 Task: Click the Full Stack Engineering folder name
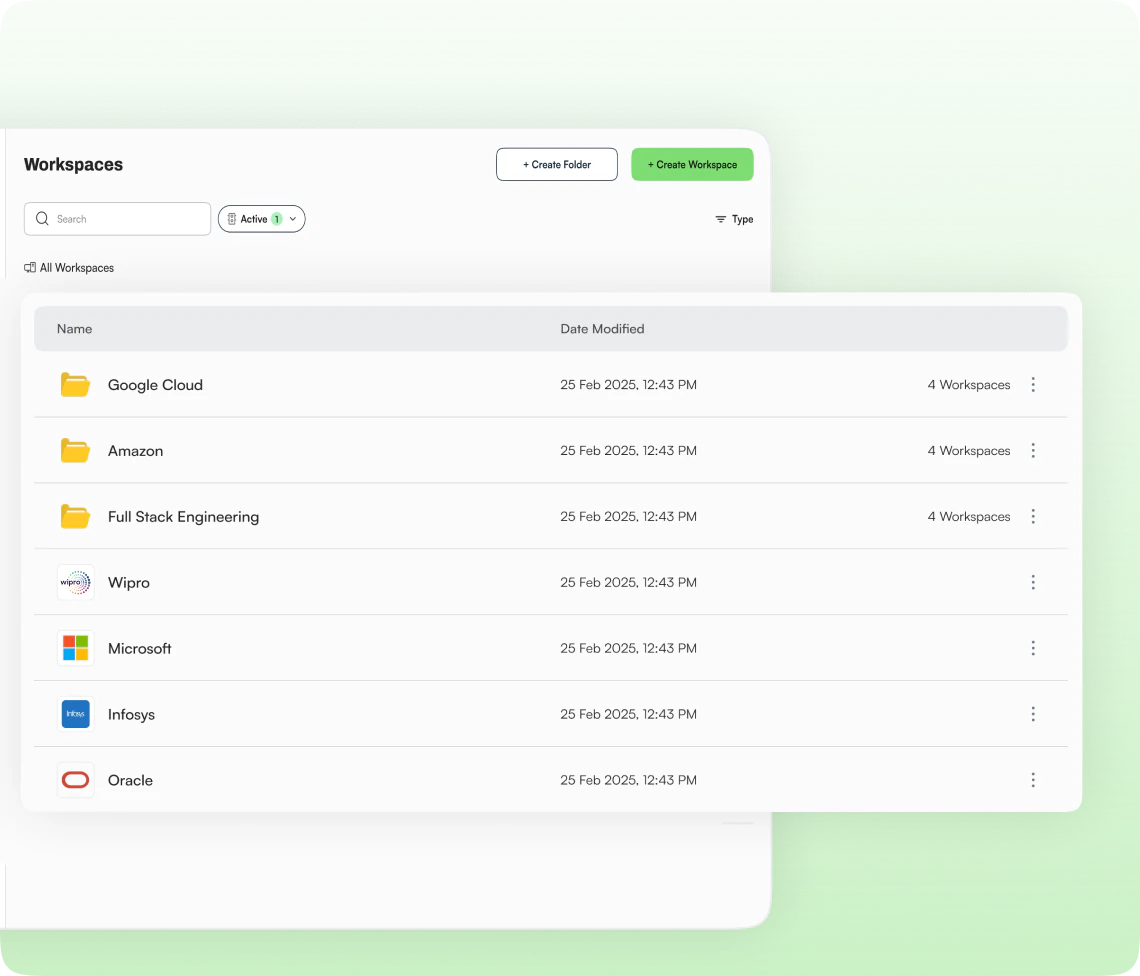(x=183, y=516)
